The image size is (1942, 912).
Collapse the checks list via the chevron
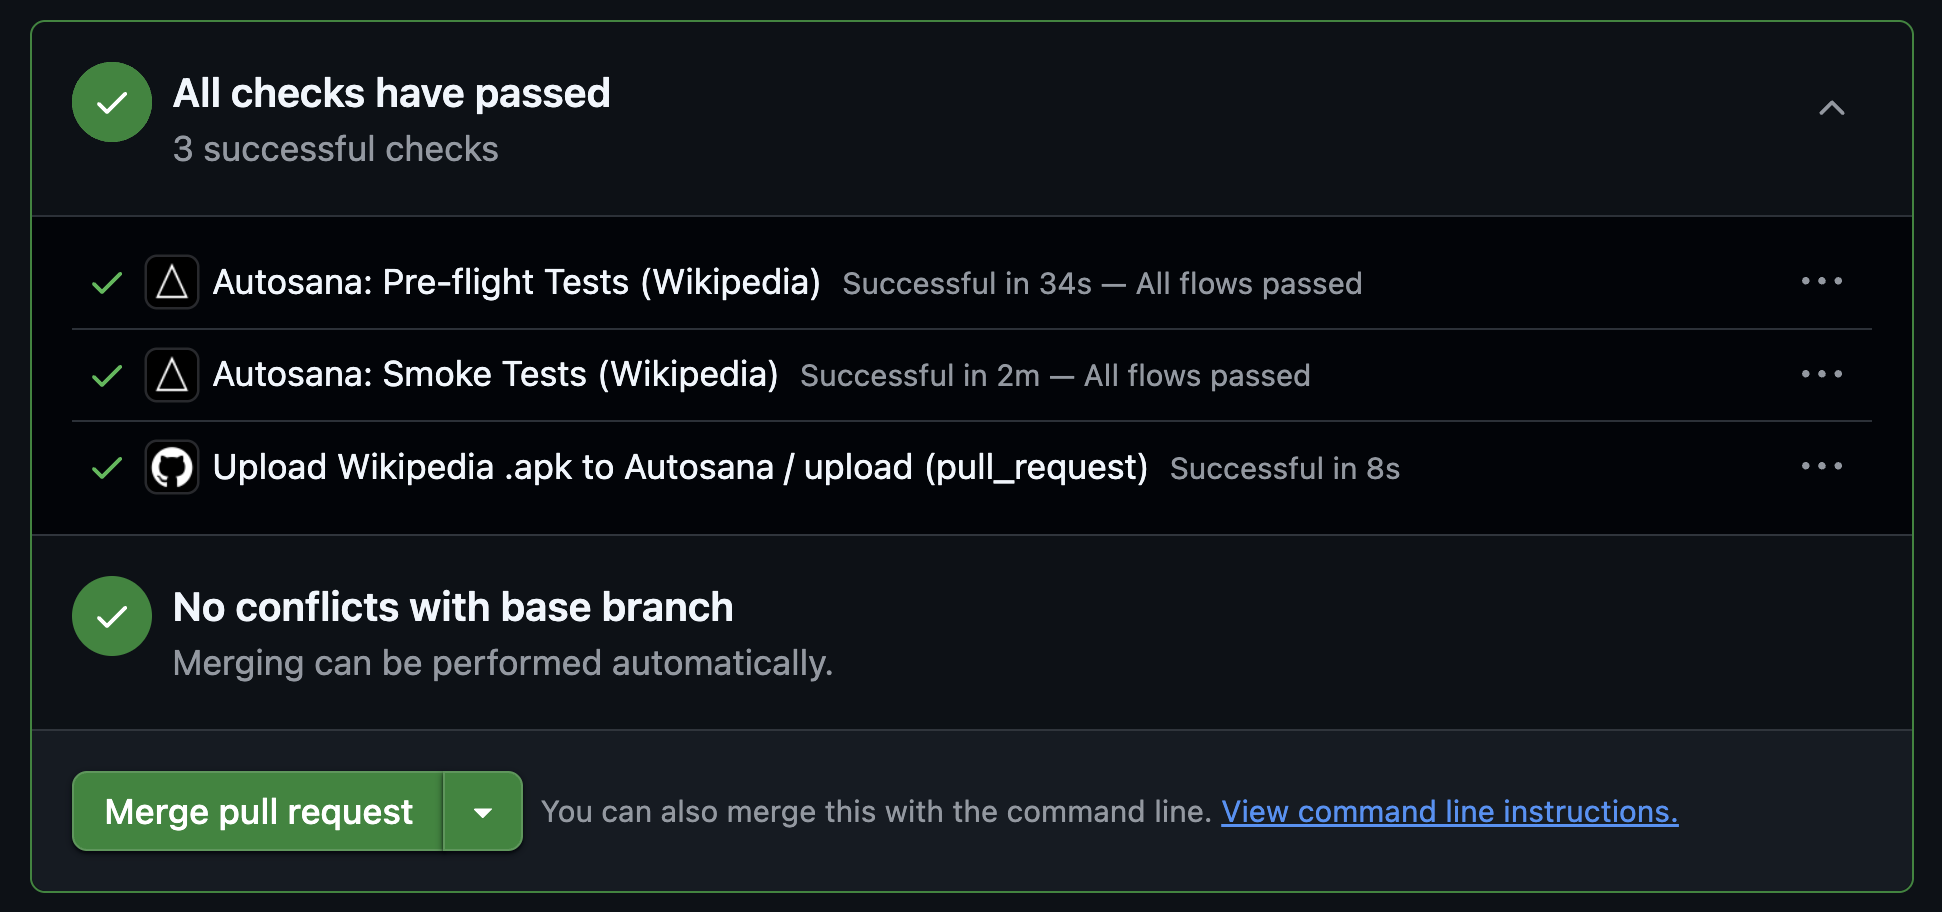pos(1830,107)
